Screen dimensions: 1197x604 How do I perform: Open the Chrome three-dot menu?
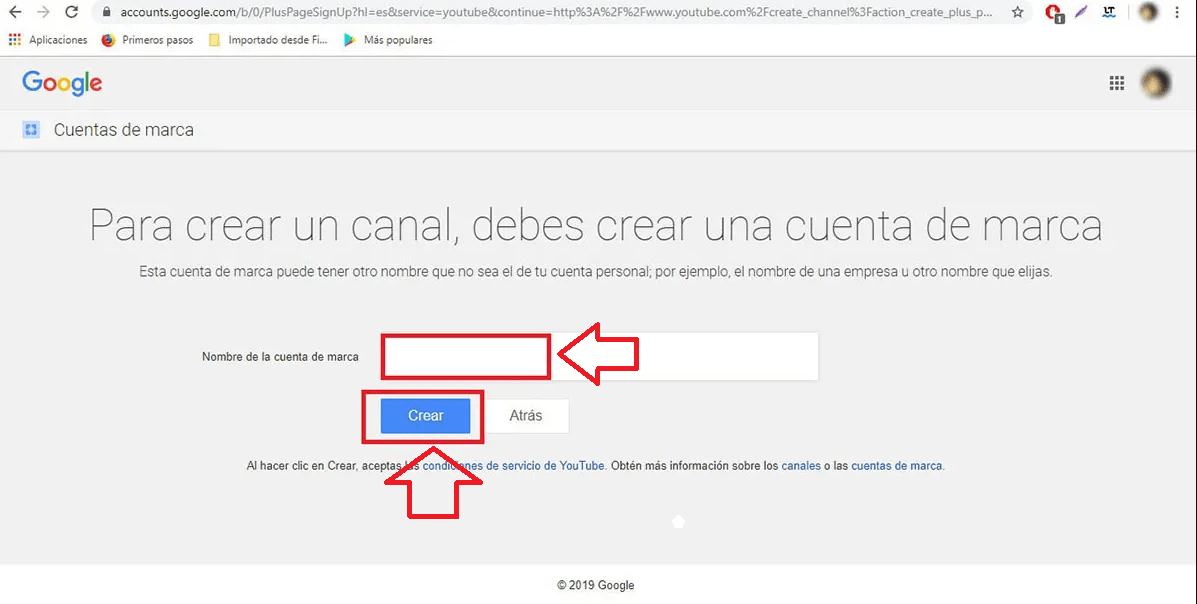coord(1177,12)
